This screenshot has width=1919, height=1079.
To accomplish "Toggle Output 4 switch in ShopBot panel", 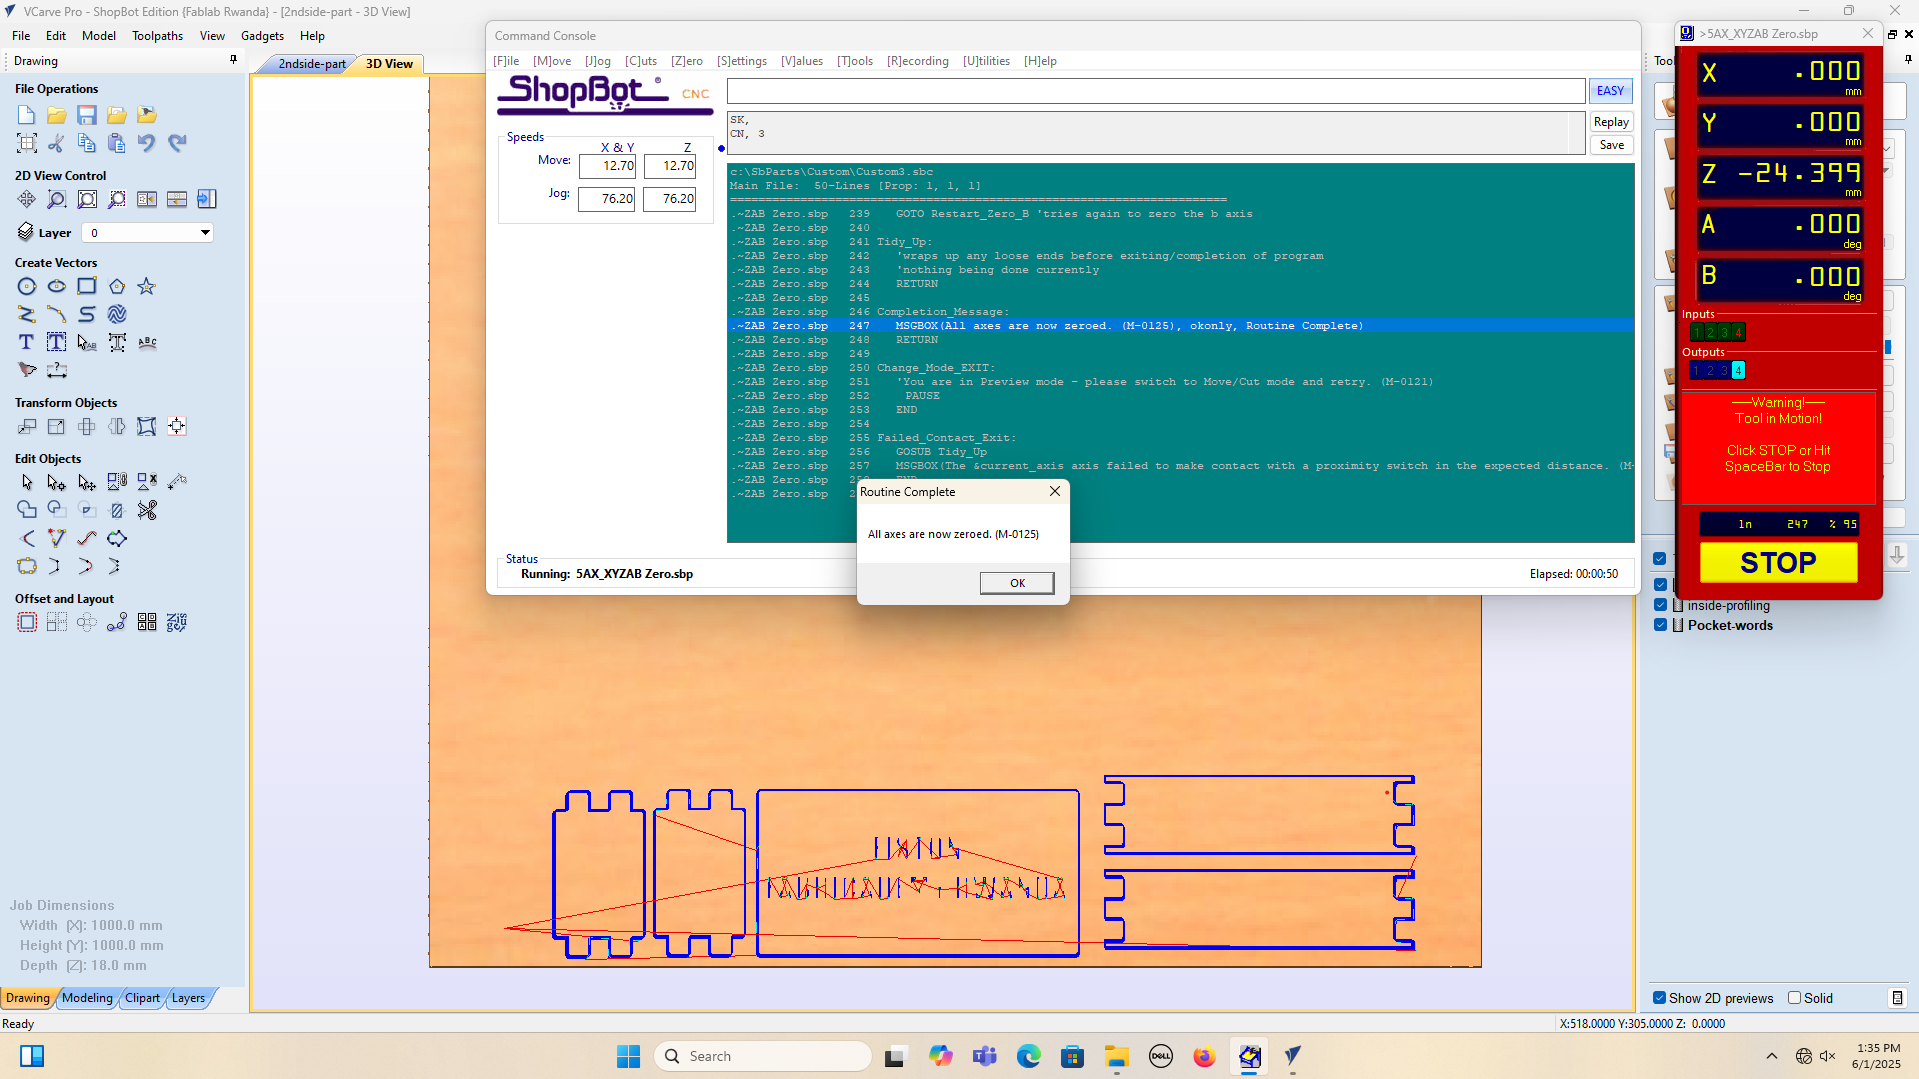I will click(1739, 371).
